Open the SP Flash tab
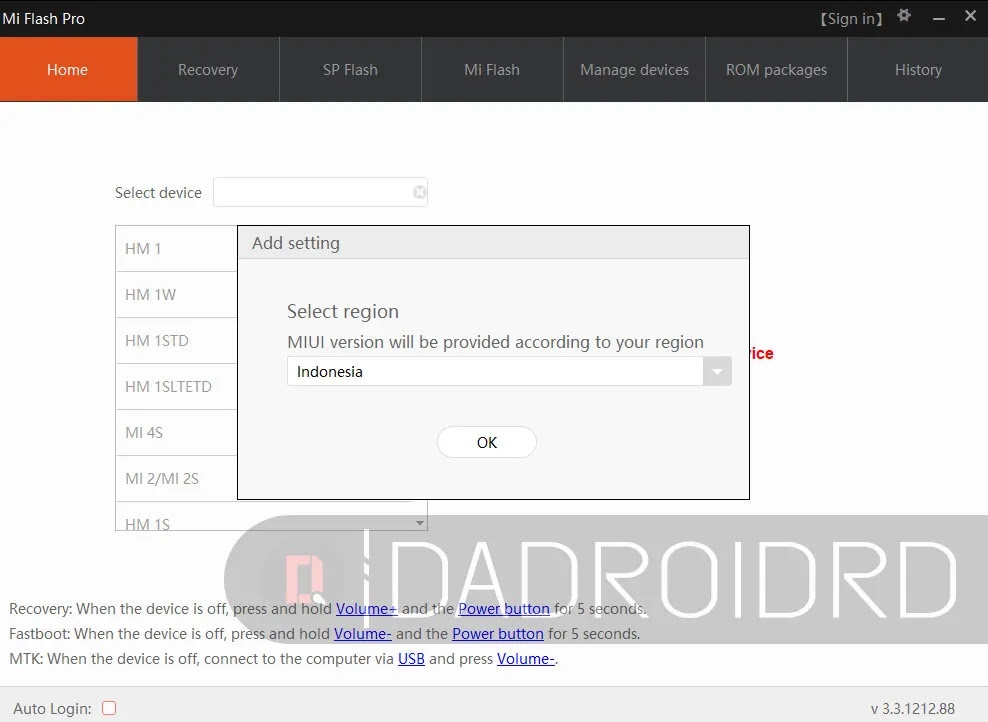Viewport: 988px width, 722px height. [350, 69]
